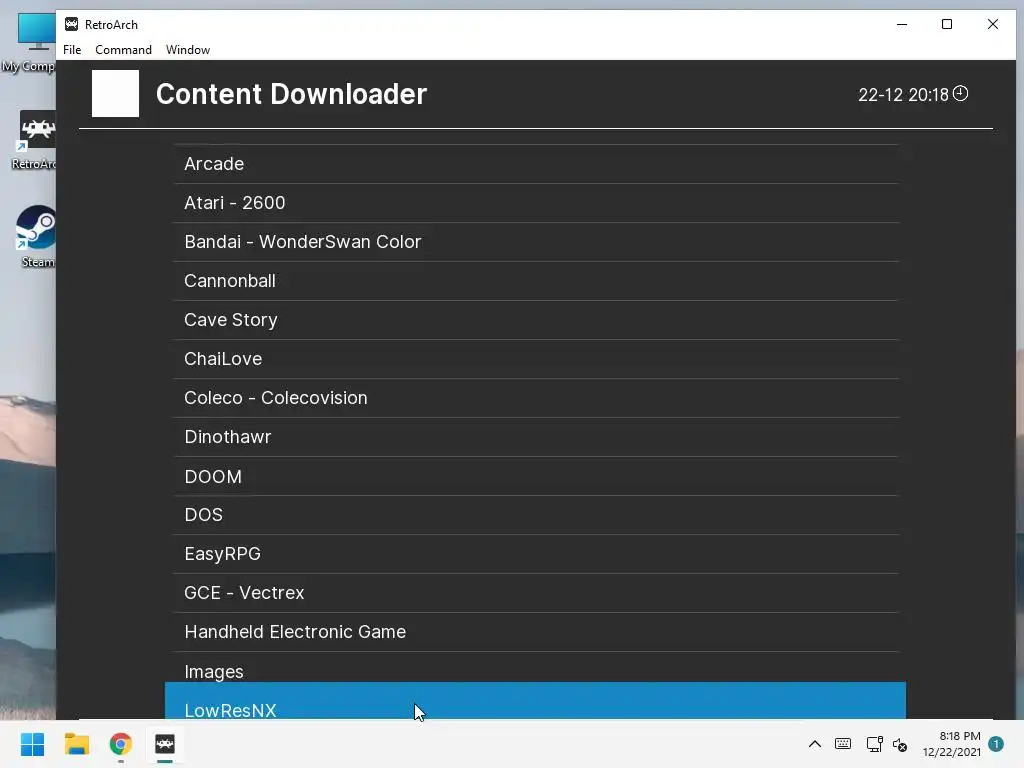This screenshot has width=1024, height=768.
Task: Select the My Computer desktop icon
Action: (33, 42)
